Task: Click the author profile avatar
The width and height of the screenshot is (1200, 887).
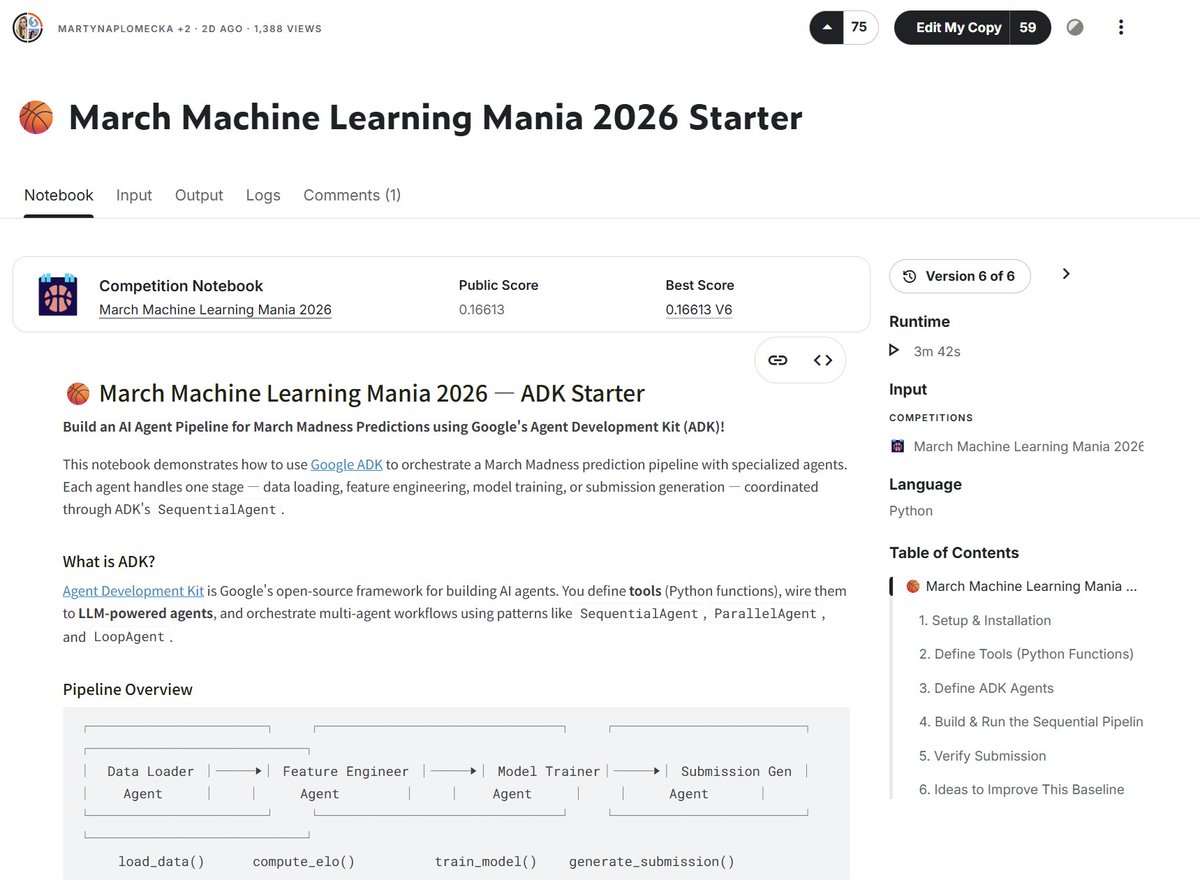Action: (x=27, y=28)
